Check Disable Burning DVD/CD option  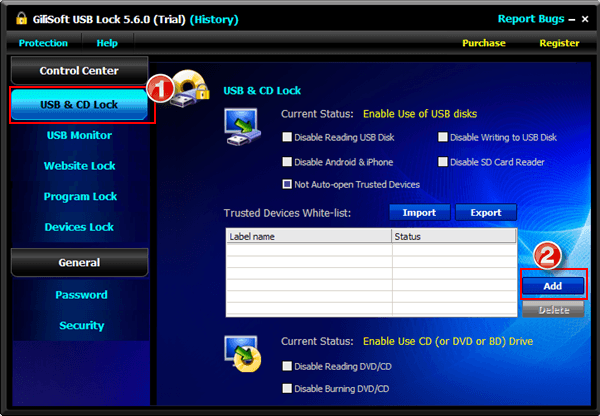[288, 388]
